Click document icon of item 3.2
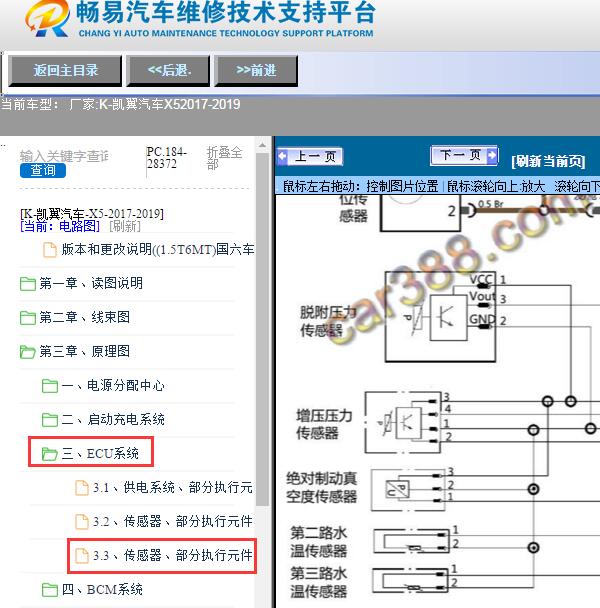600x608 pixels. [x=81, y=522]
